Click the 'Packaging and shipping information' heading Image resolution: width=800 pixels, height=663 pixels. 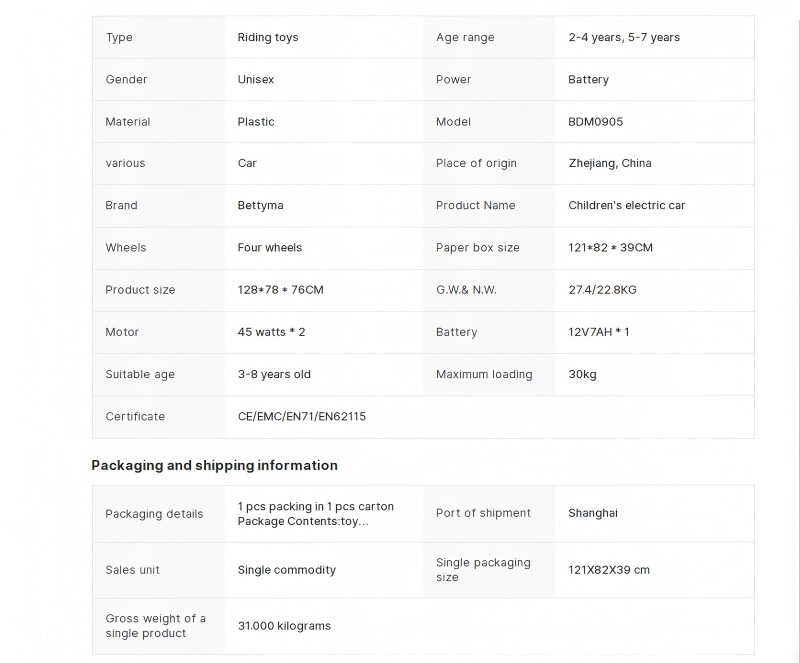coord(214,465)
